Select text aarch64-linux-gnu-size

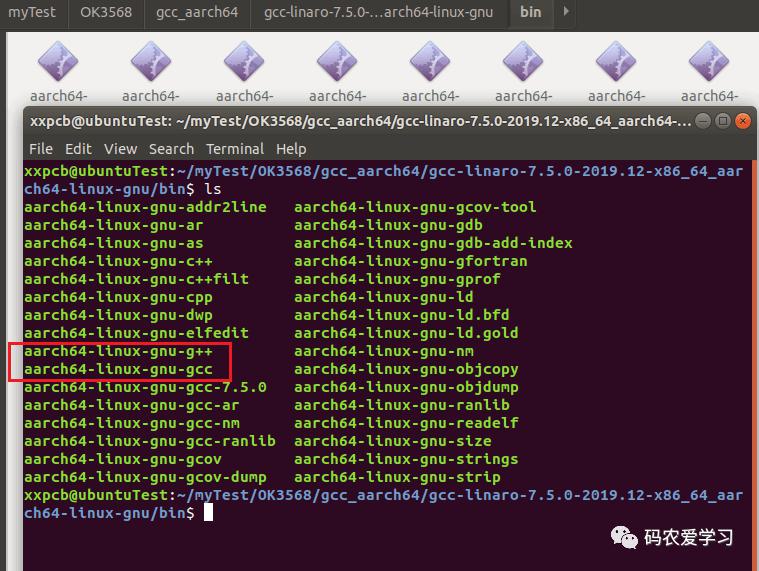[393, 441]
